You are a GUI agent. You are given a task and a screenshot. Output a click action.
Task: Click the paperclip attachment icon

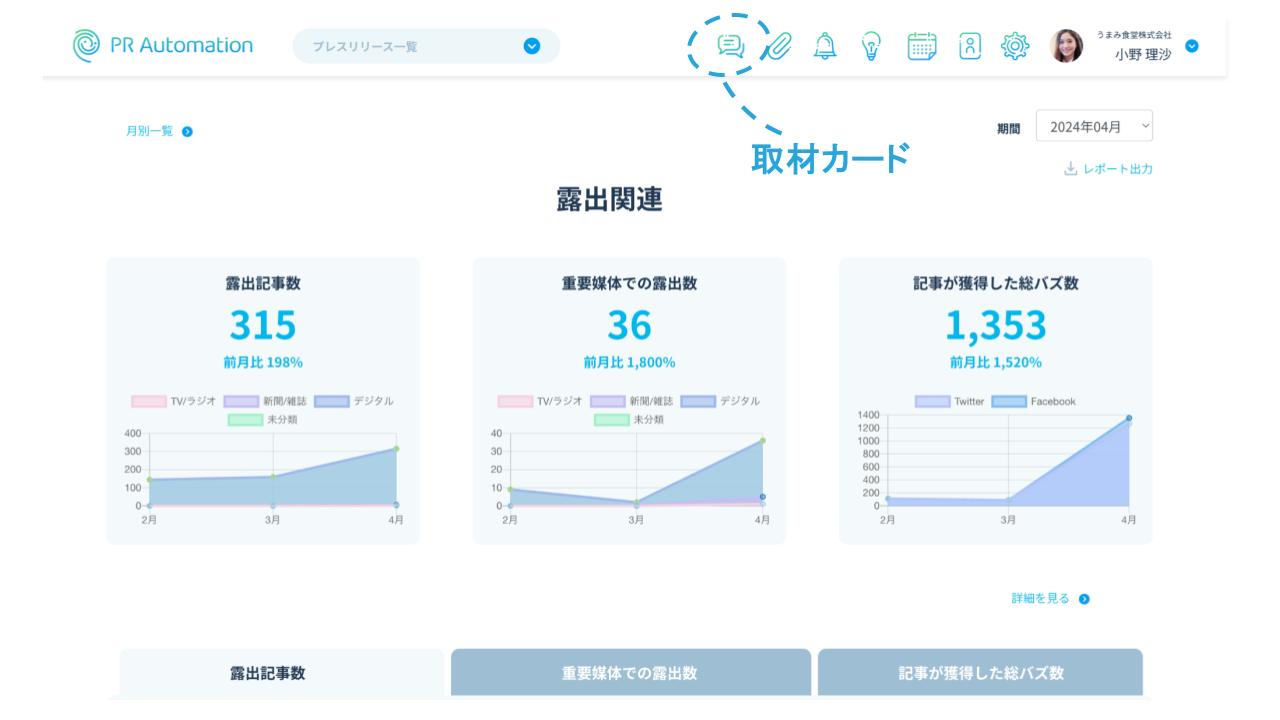pyautogui.click(x=779, y=46)
